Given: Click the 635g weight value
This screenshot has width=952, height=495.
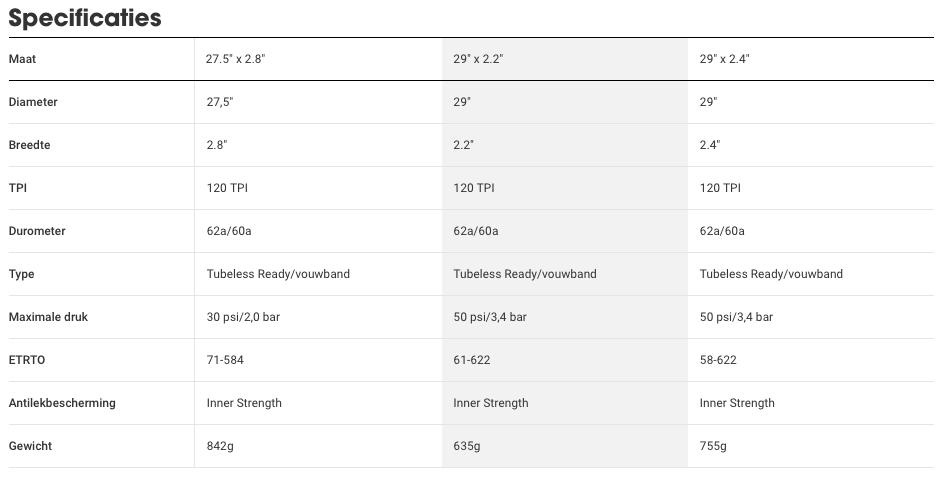Looking at the screenshot, I should click(x=466, y=446).
